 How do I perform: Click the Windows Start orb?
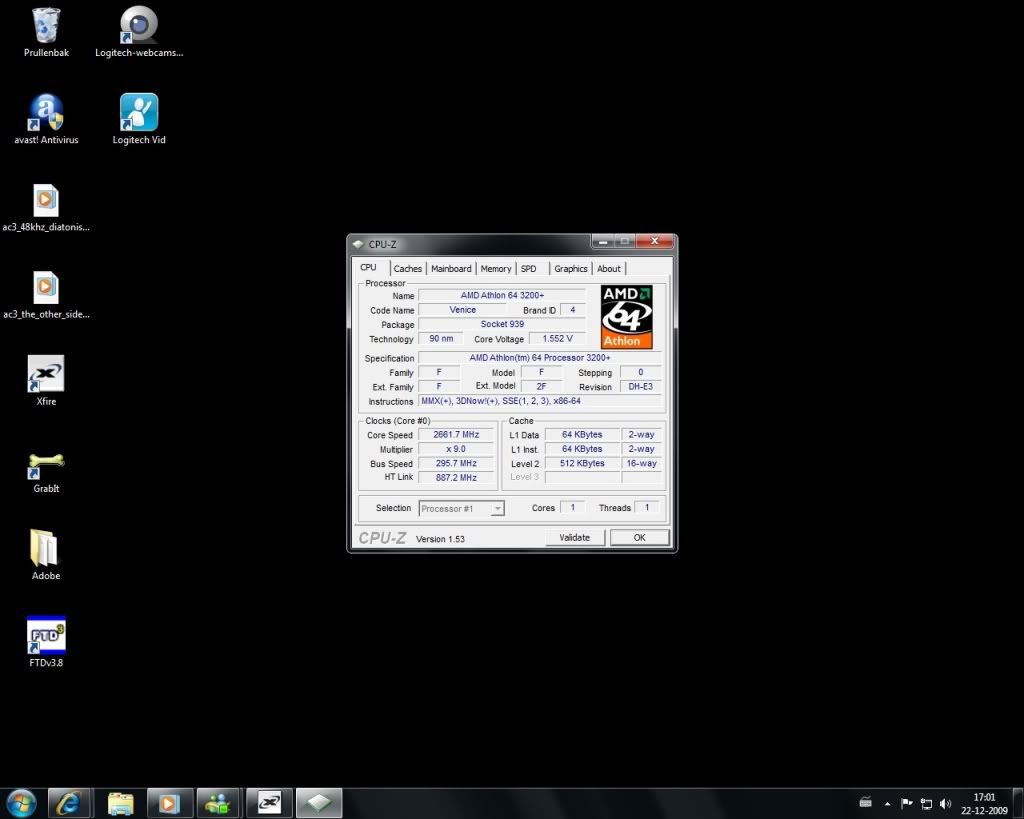22,803
